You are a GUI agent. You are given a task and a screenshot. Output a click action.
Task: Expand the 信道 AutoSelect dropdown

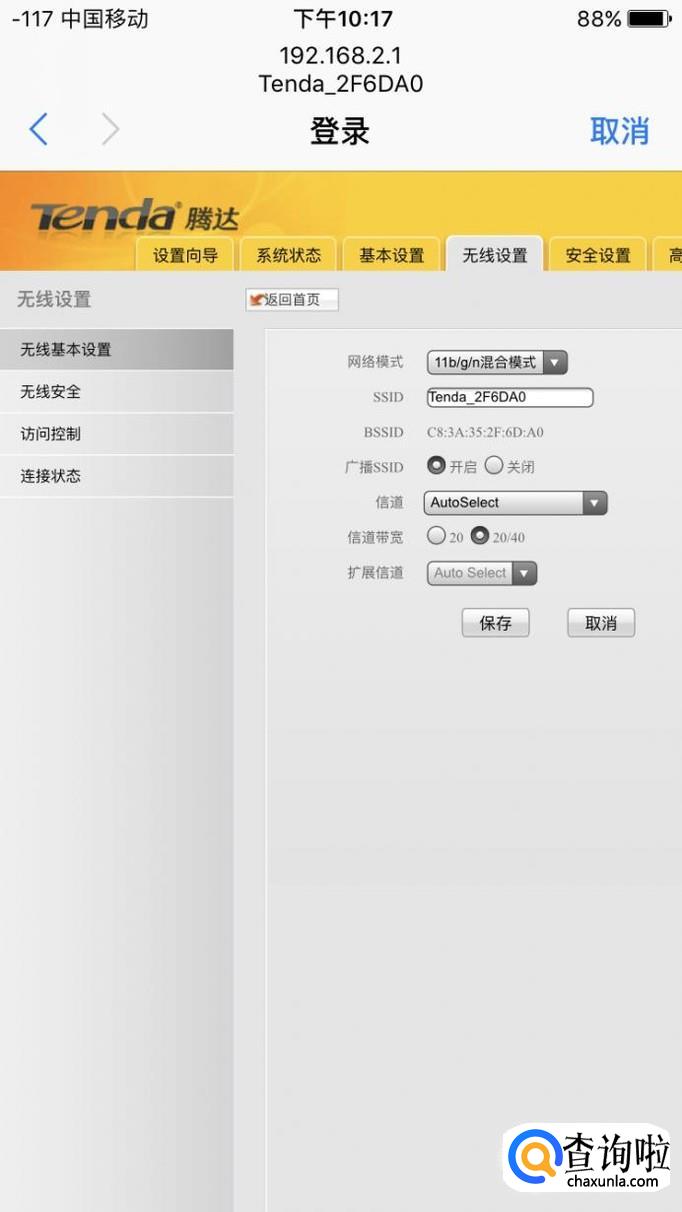516,503
